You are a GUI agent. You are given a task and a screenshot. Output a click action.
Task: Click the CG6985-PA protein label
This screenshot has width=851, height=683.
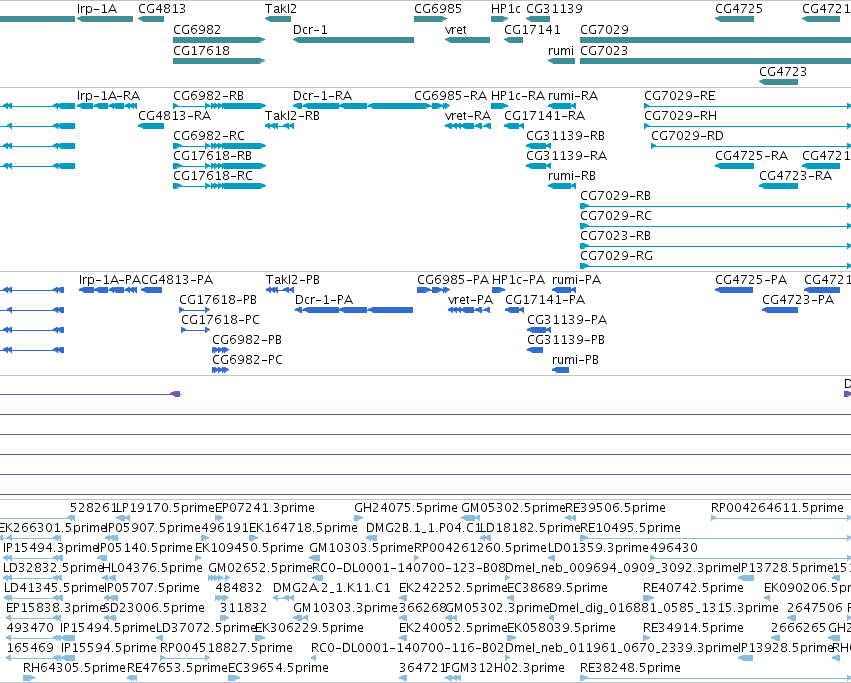pyautogui.click(x=453, y=280)
